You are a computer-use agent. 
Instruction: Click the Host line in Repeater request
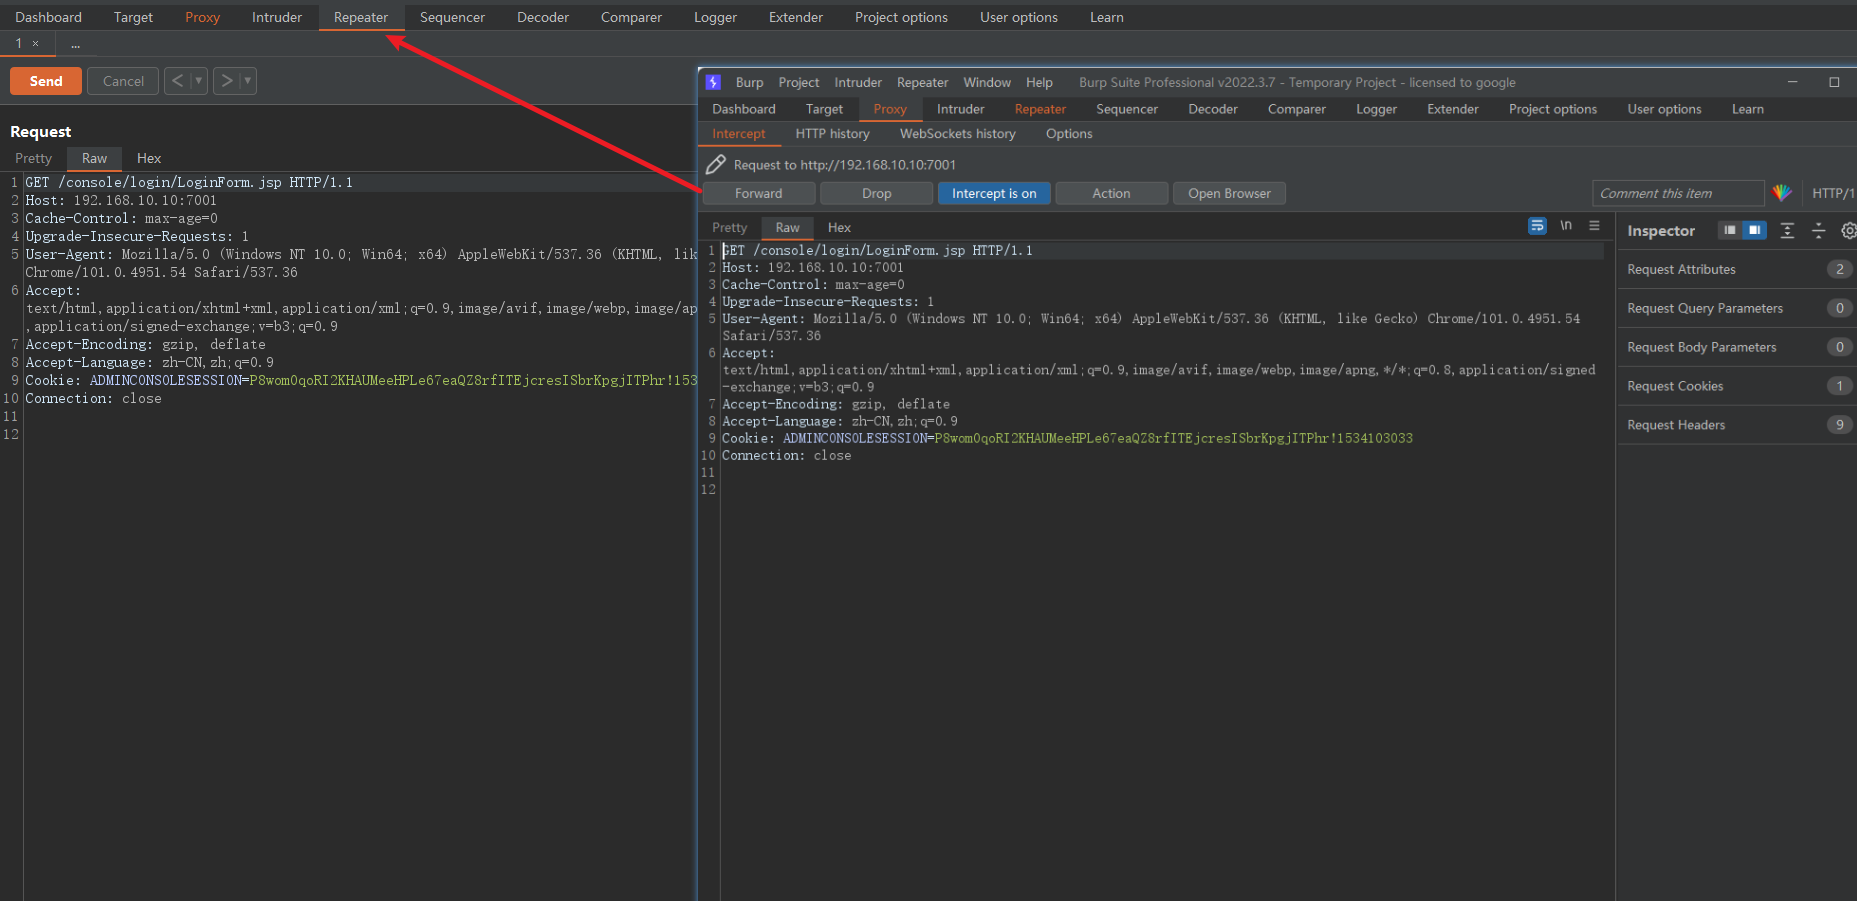point(120,200)
